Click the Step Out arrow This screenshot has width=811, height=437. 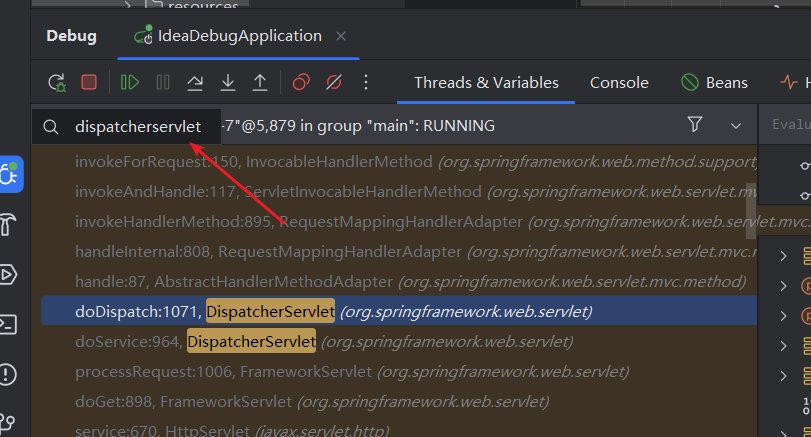point(260,83)
